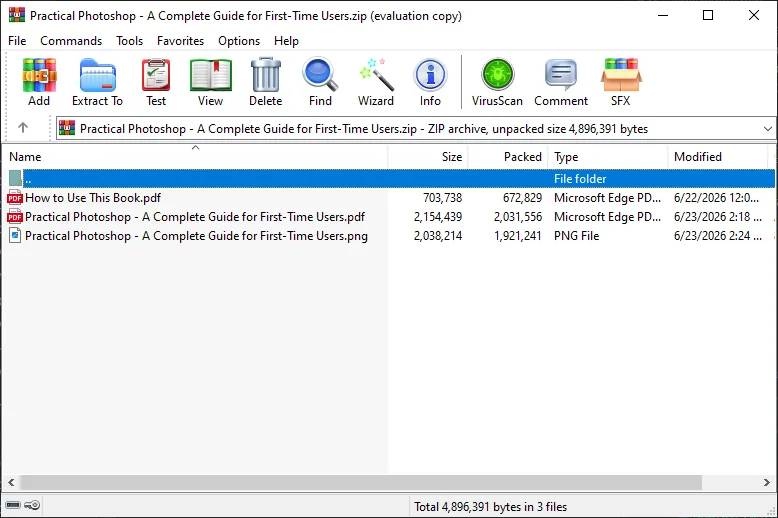Click the status bar total bytes text
The width and height of the screenshot is (778, 518).
(x=490, y=507)
